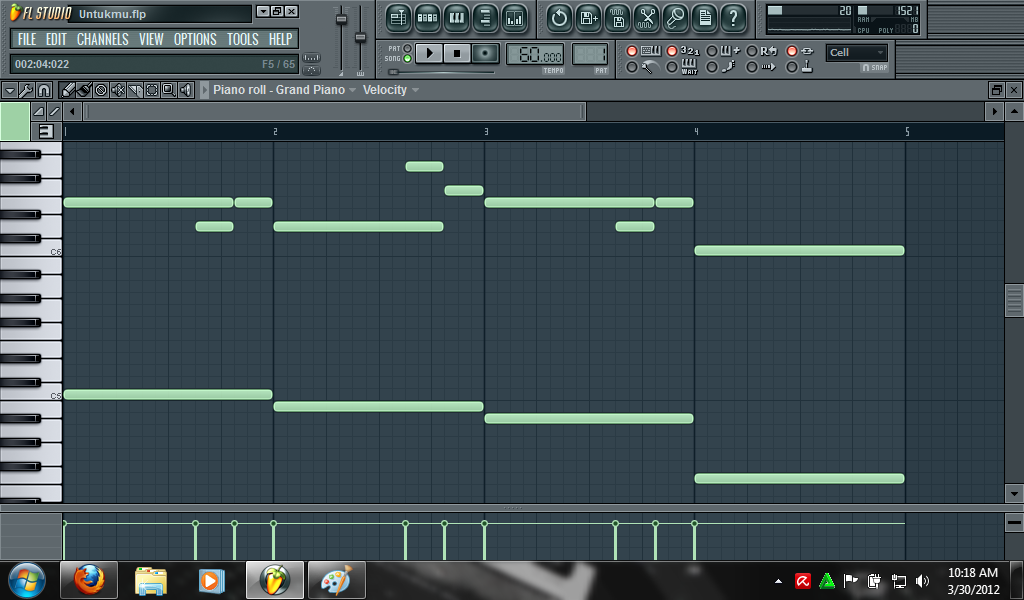Open the mixer view button

(x=515, y=18)
